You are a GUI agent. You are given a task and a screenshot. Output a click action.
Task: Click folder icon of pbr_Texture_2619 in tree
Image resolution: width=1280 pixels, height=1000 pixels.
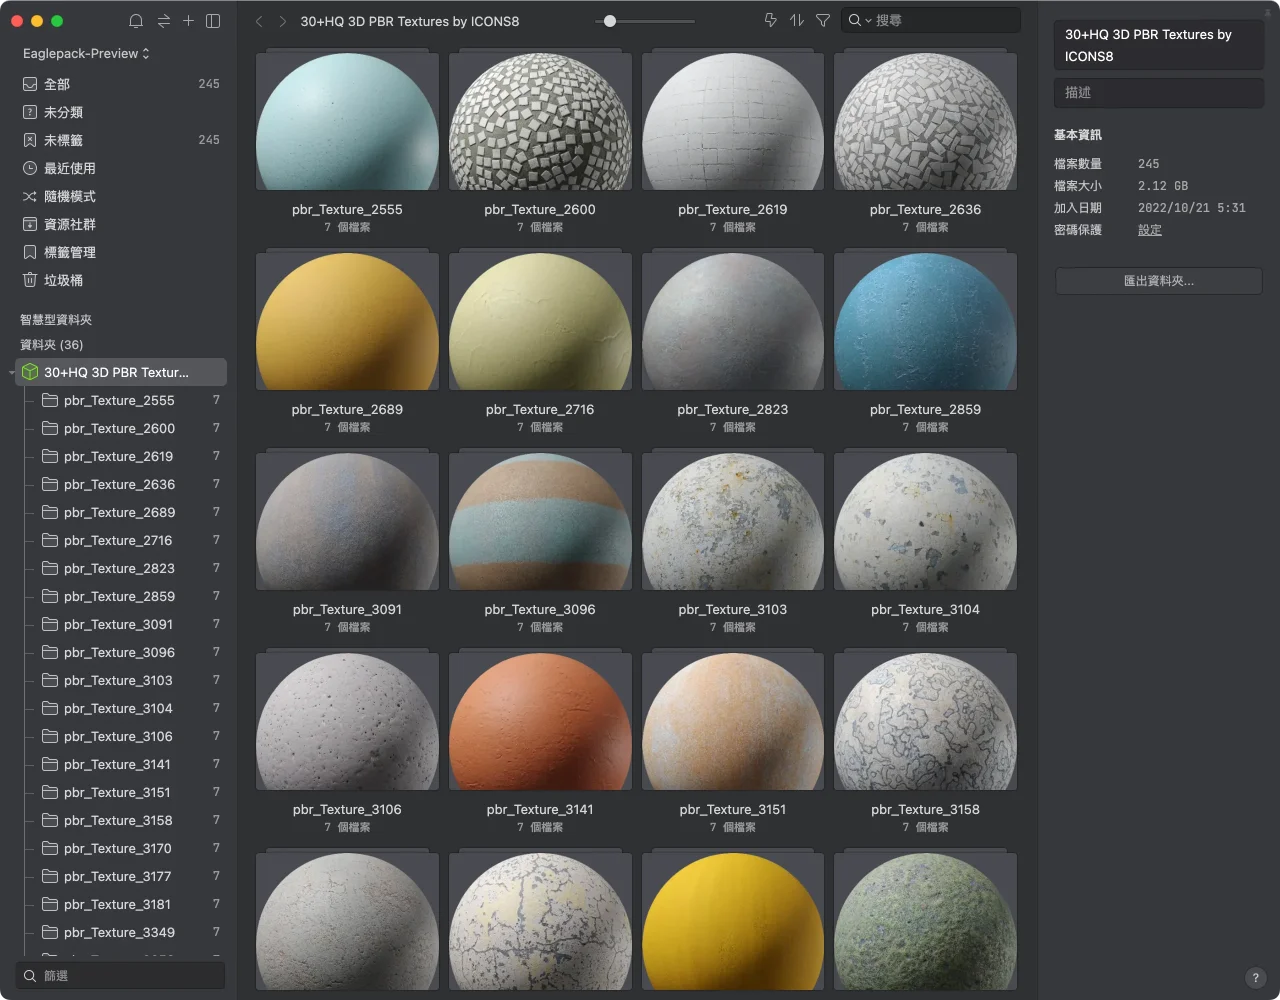50,456
